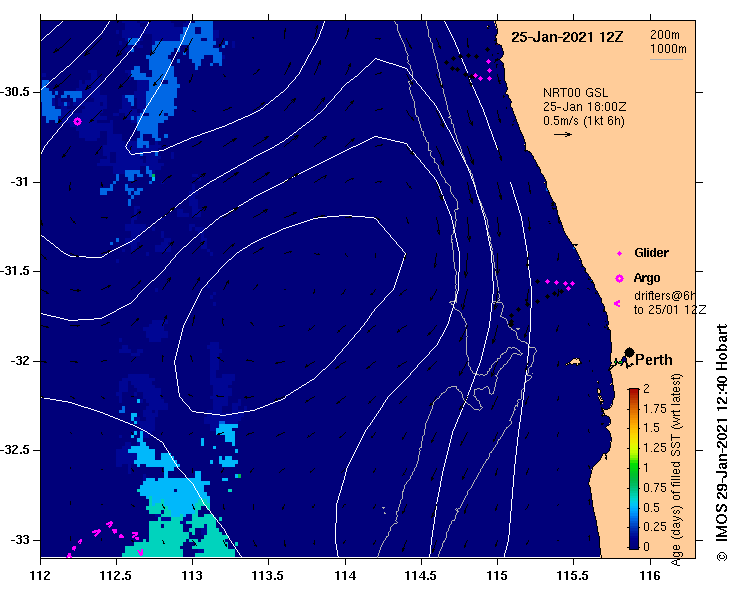Click the latitude axis label -32.5

tap(15, 450)
